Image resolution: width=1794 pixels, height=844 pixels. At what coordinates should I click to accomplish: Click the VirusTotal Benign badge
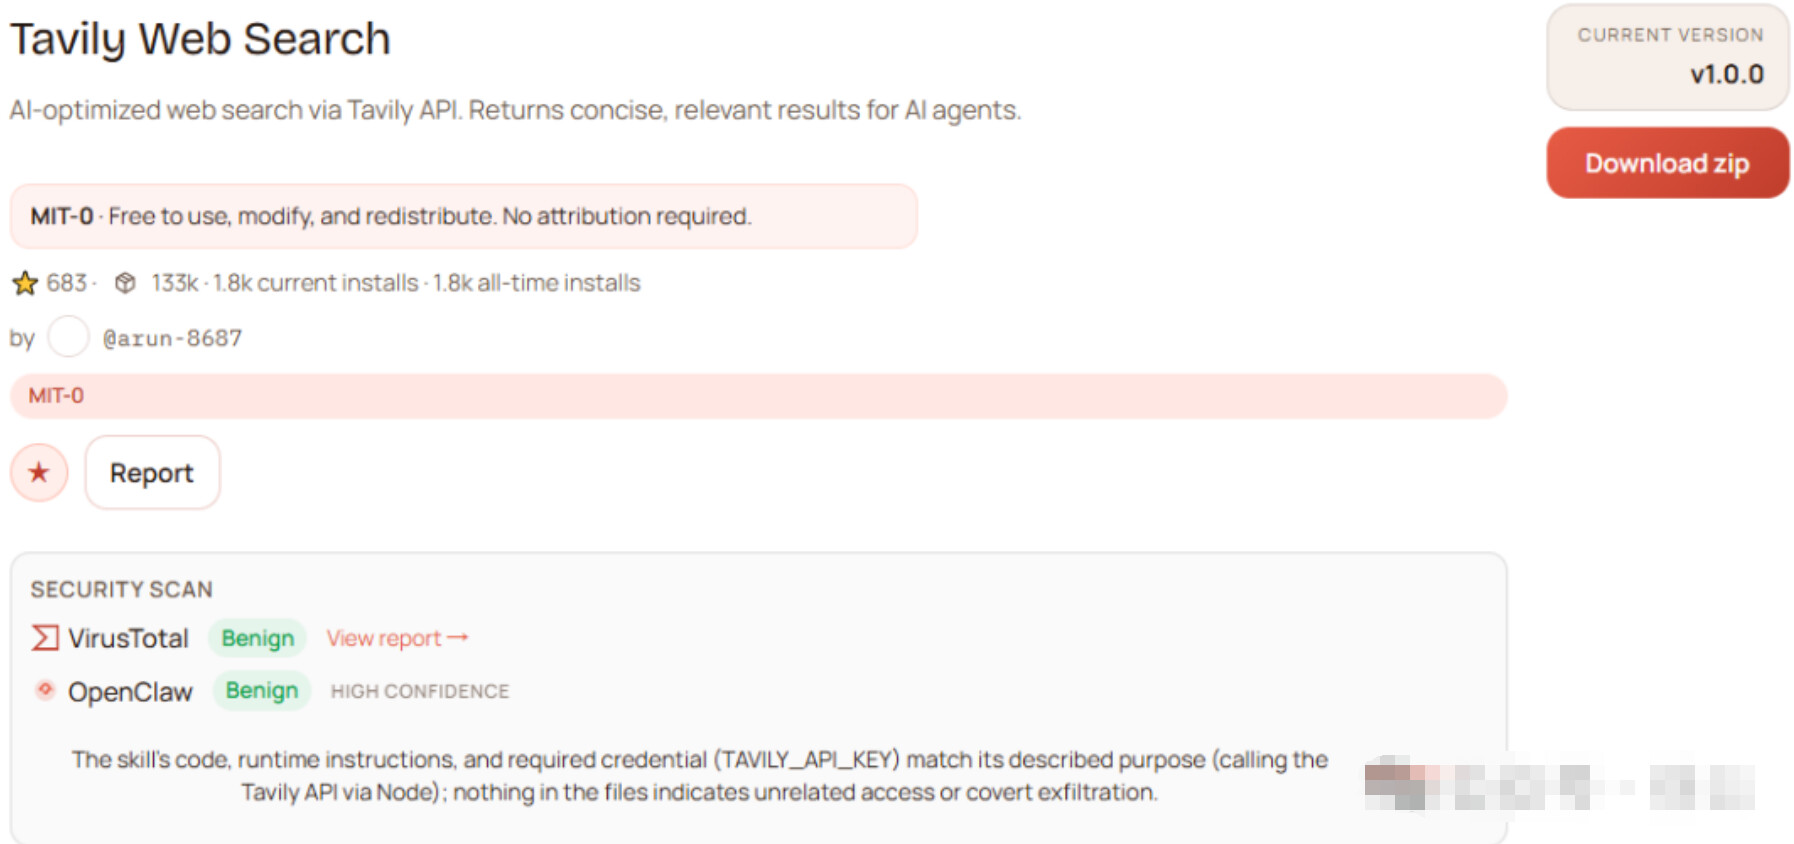[258, 638]
